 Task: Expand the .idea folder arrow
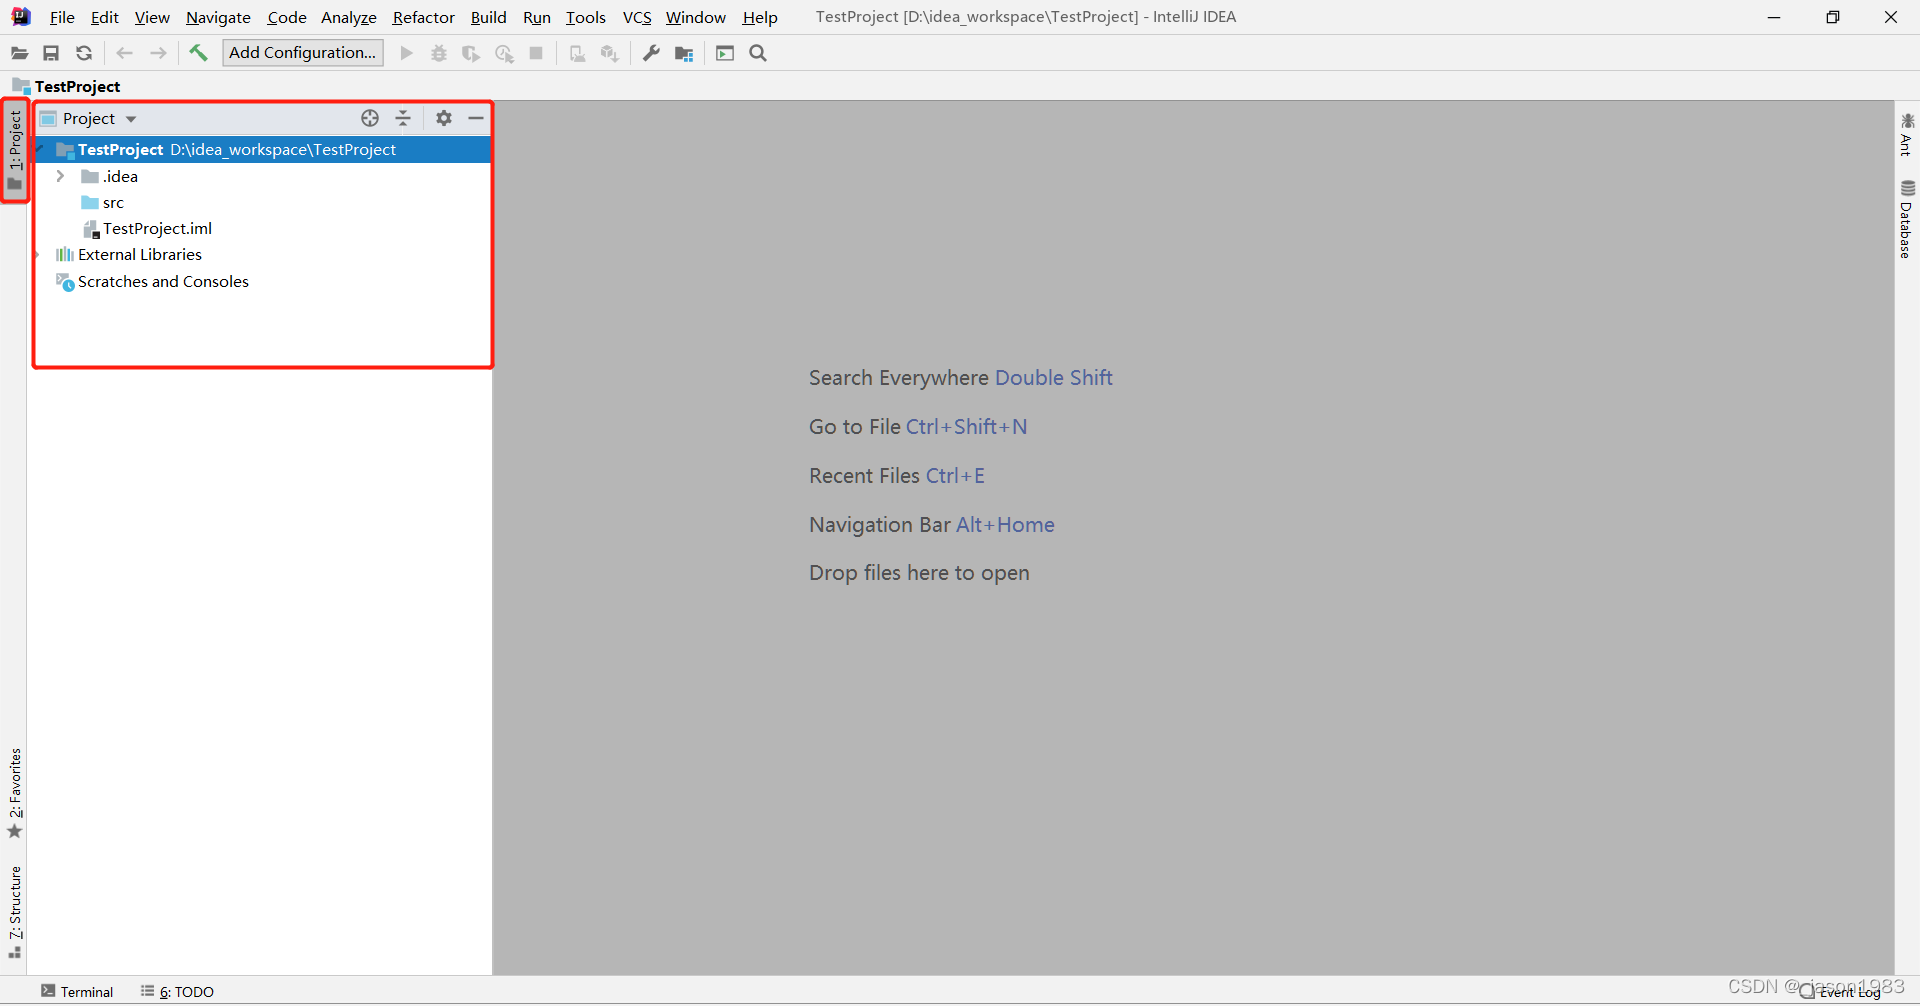pos(60,176)
